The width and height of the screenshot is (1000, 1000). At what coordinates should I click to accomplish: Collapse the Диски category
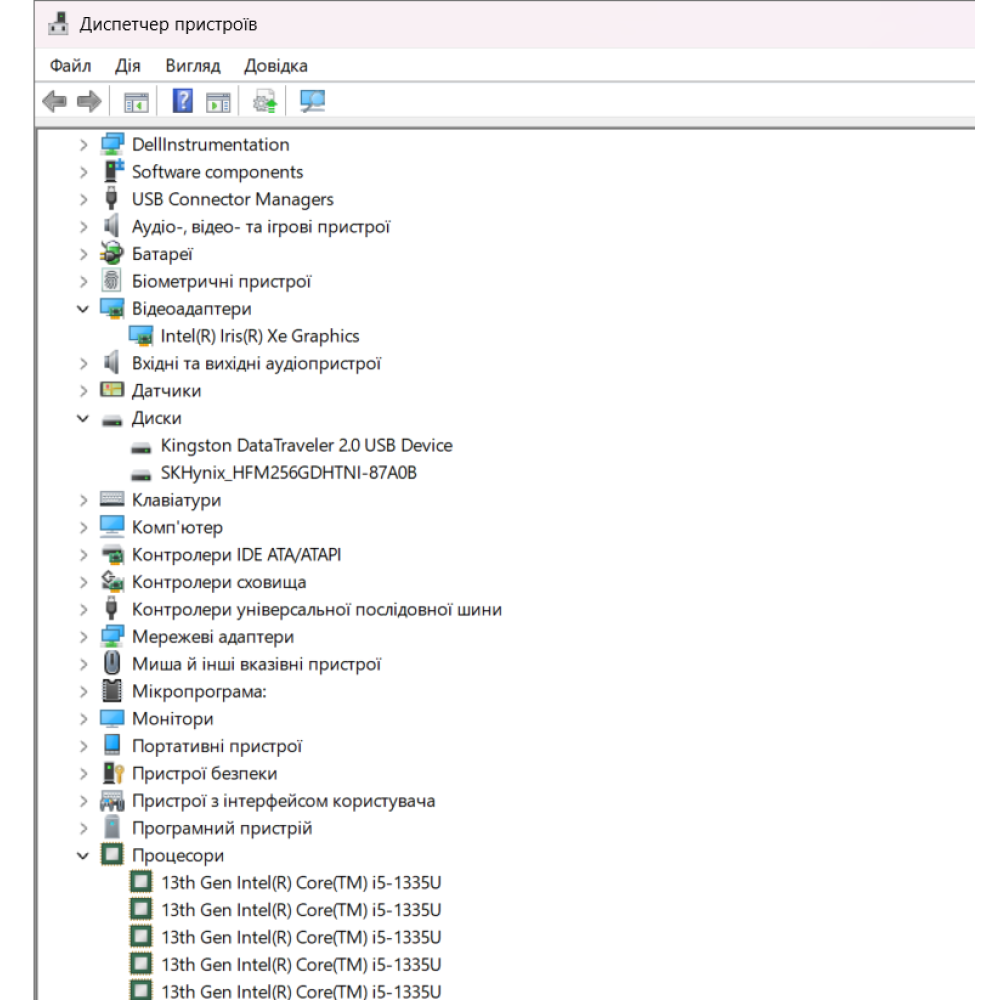point(84,419)
